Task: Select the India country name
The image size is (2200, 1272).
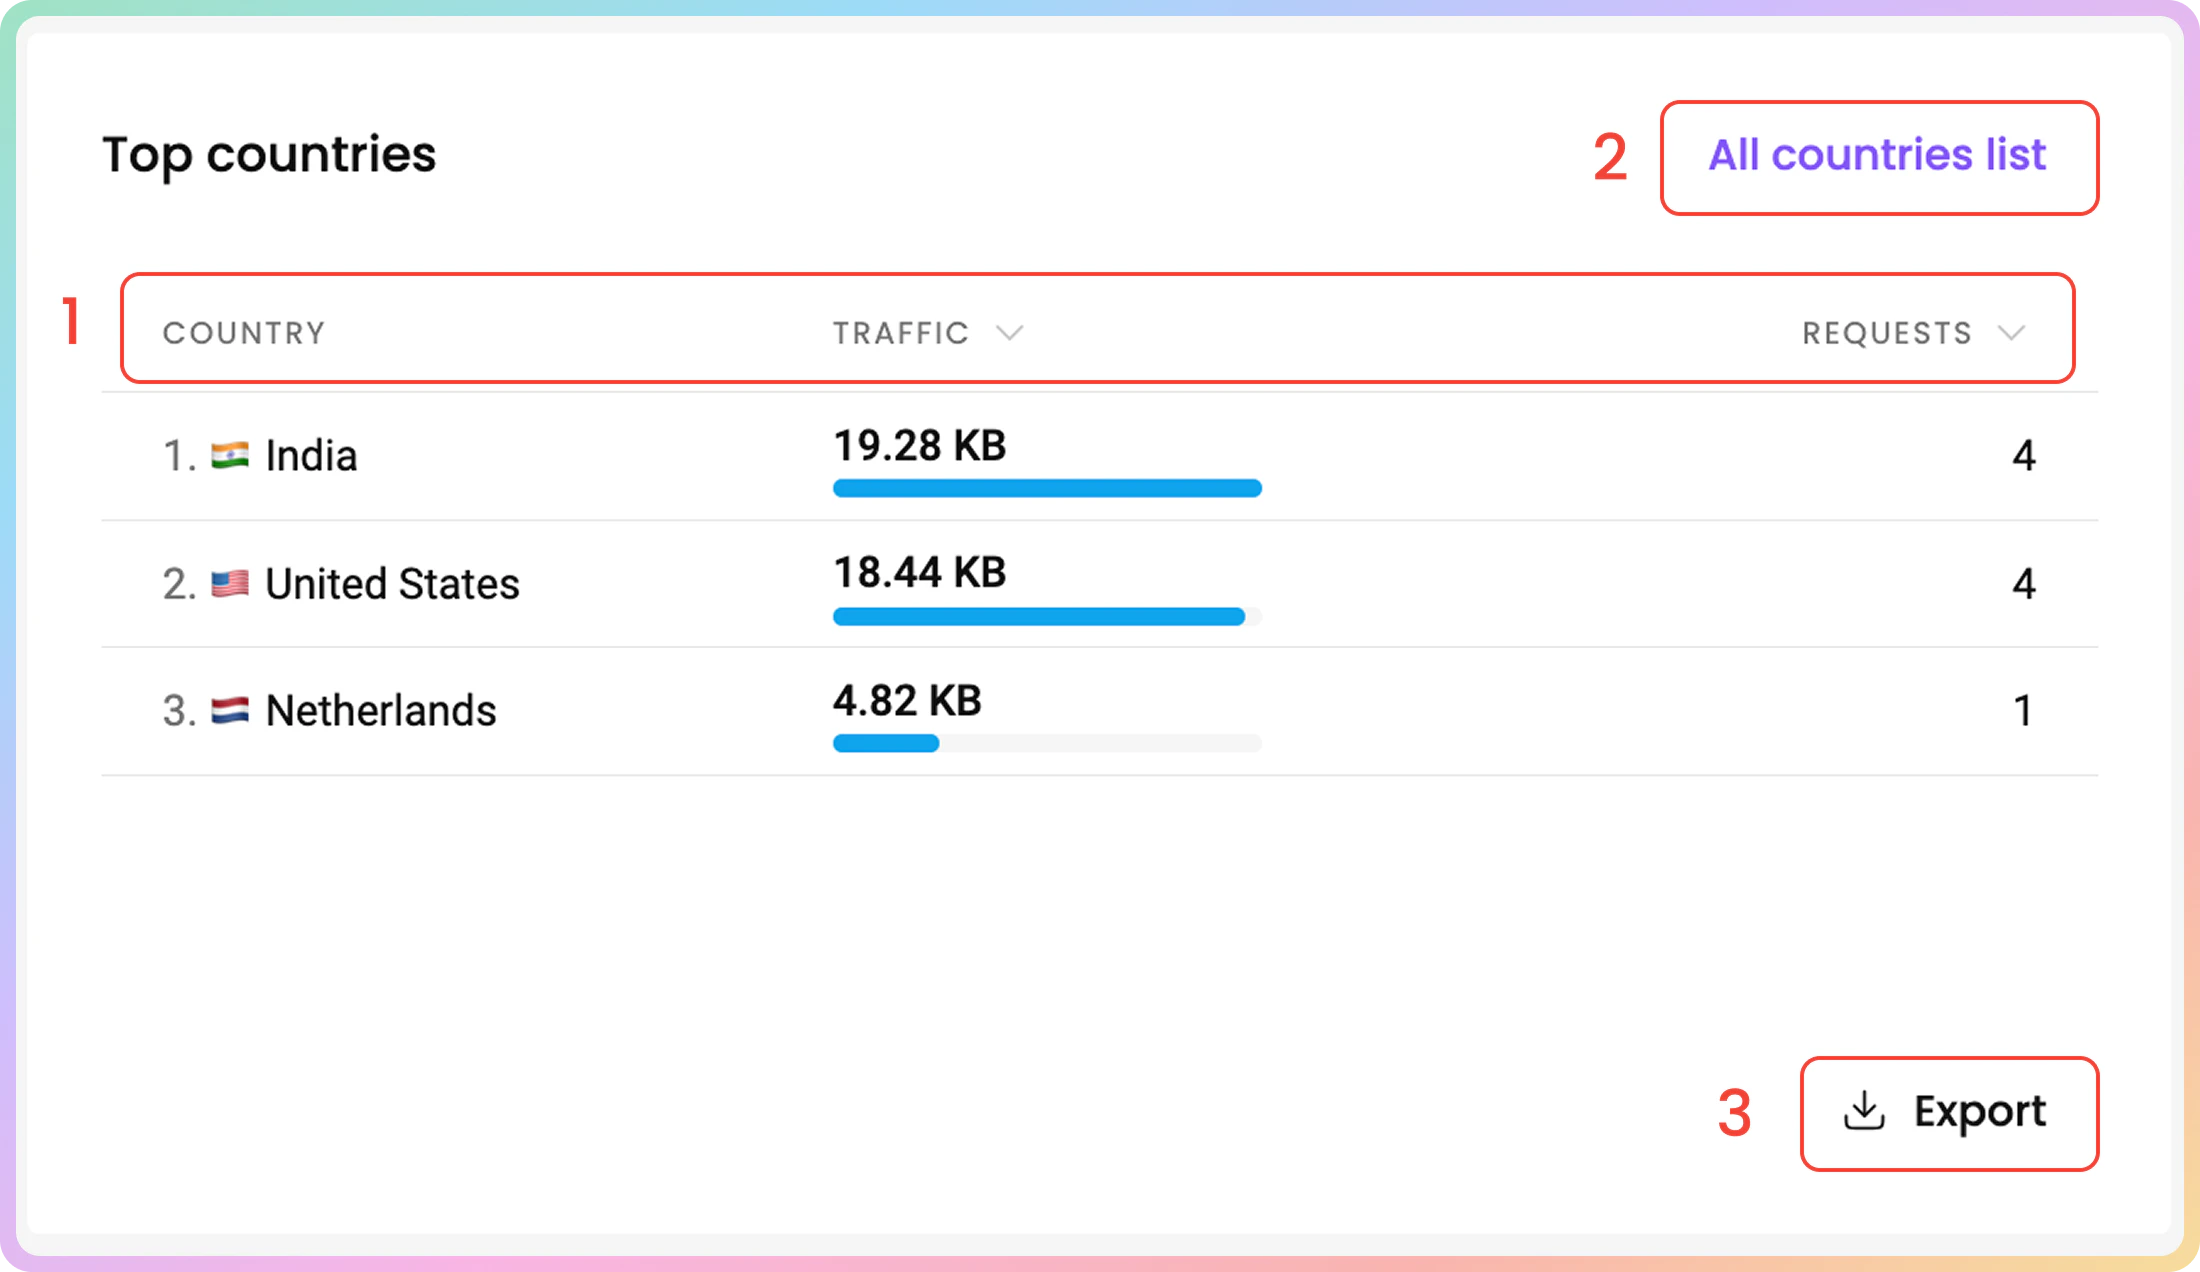Action: tap(311, 456)
